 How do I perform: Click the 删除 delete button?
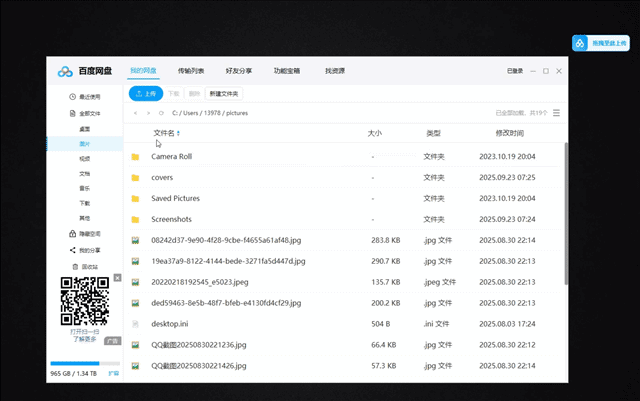click(194, 94)
